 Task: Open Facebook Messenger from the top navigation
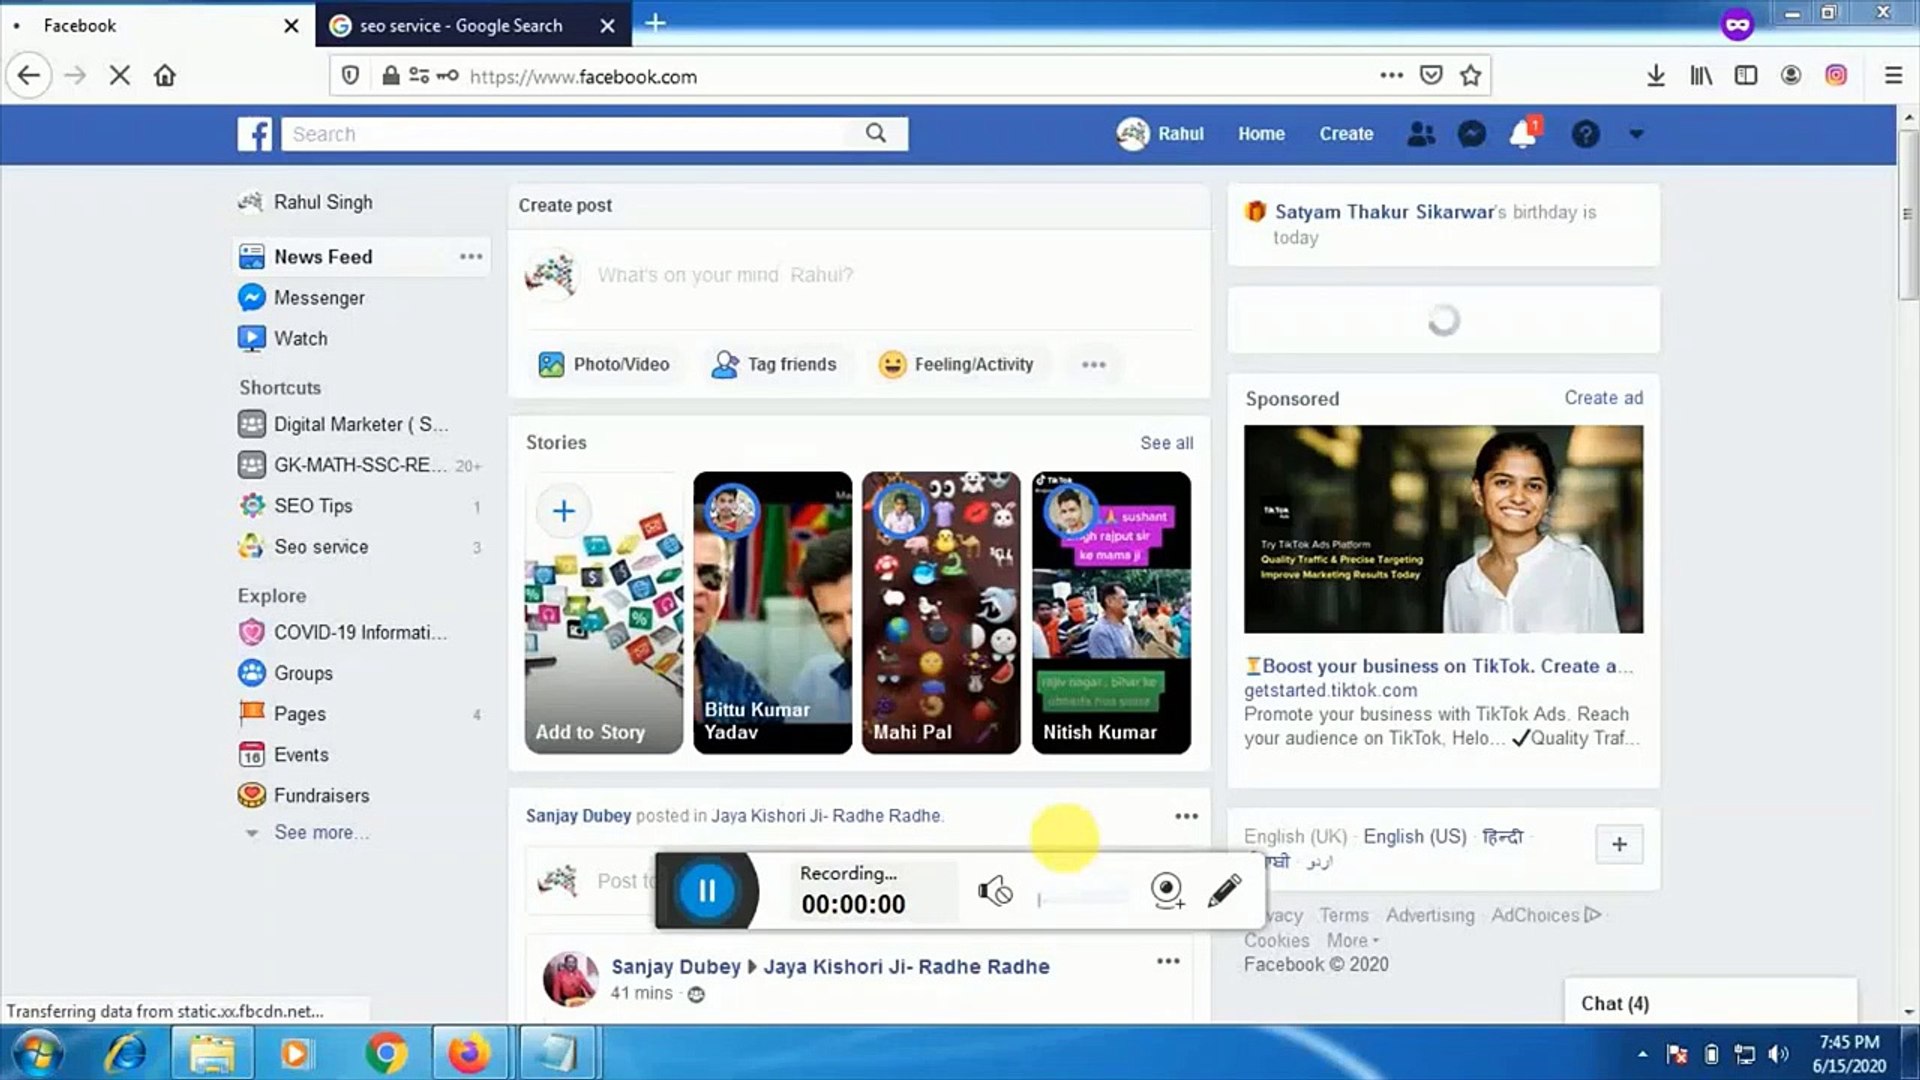1470,133
